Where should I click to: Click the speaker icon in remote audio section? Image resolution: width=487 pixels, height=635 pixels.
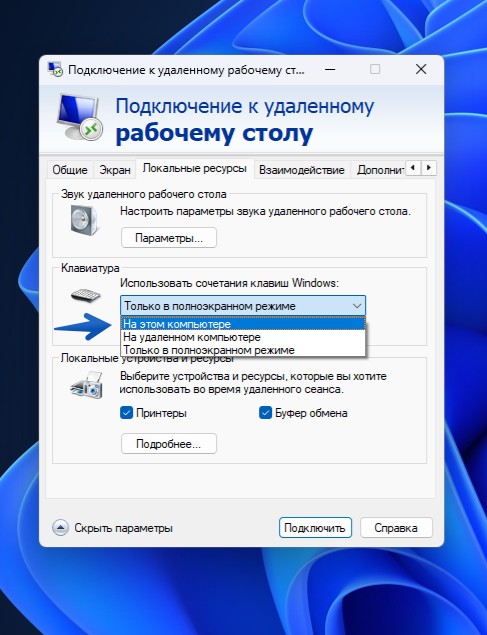(84, 220)
